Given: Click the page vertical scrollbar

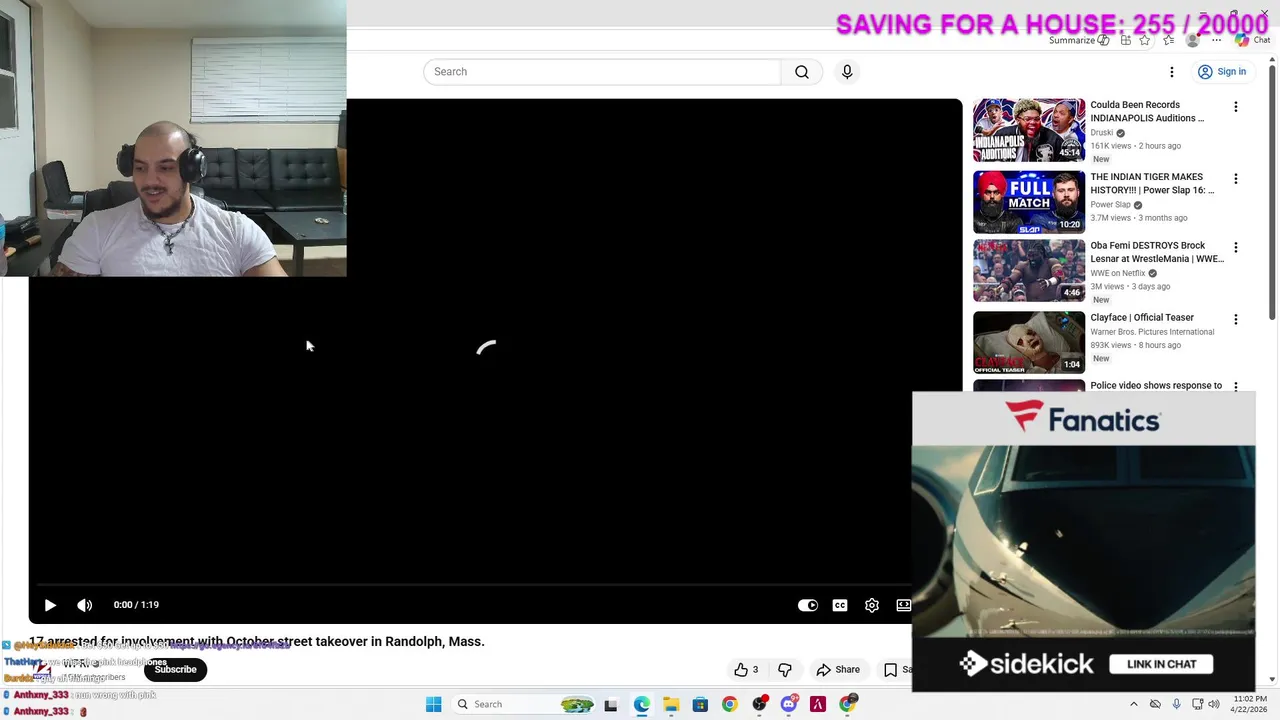Looking at the screenshot, I should point(1273,190).
